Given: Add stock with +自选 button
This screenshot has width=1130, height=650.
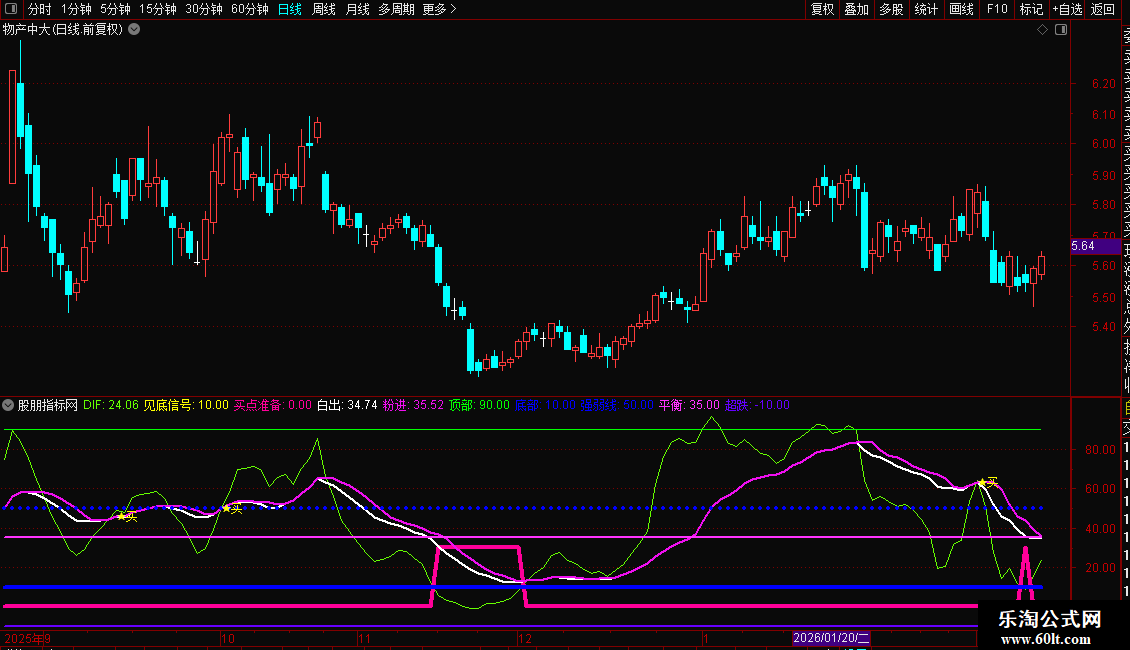Looking at the screenshot, I should click(x=1067, y=9).
